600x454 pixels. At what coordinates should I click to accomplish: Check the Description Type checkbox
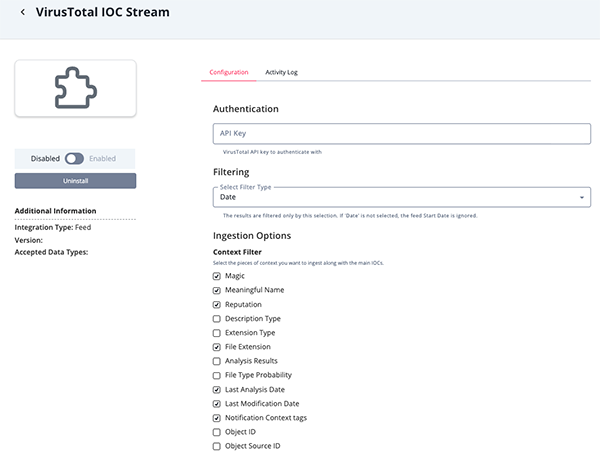coord(217,318)
